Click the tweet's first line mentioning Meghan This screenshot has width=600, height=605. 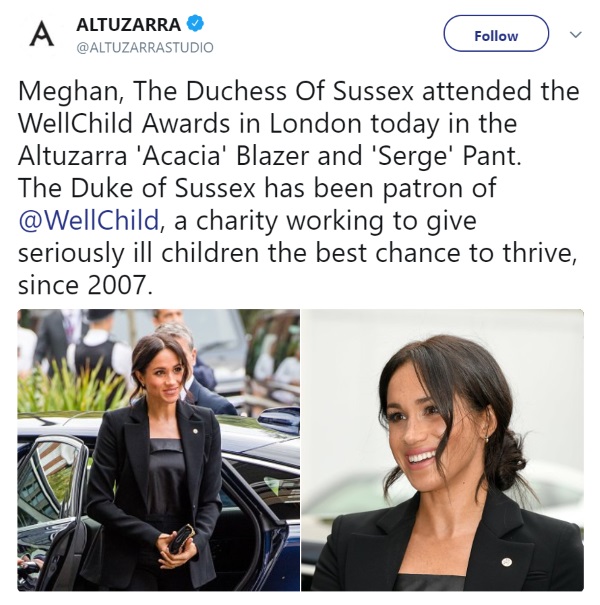pos(299,91)
